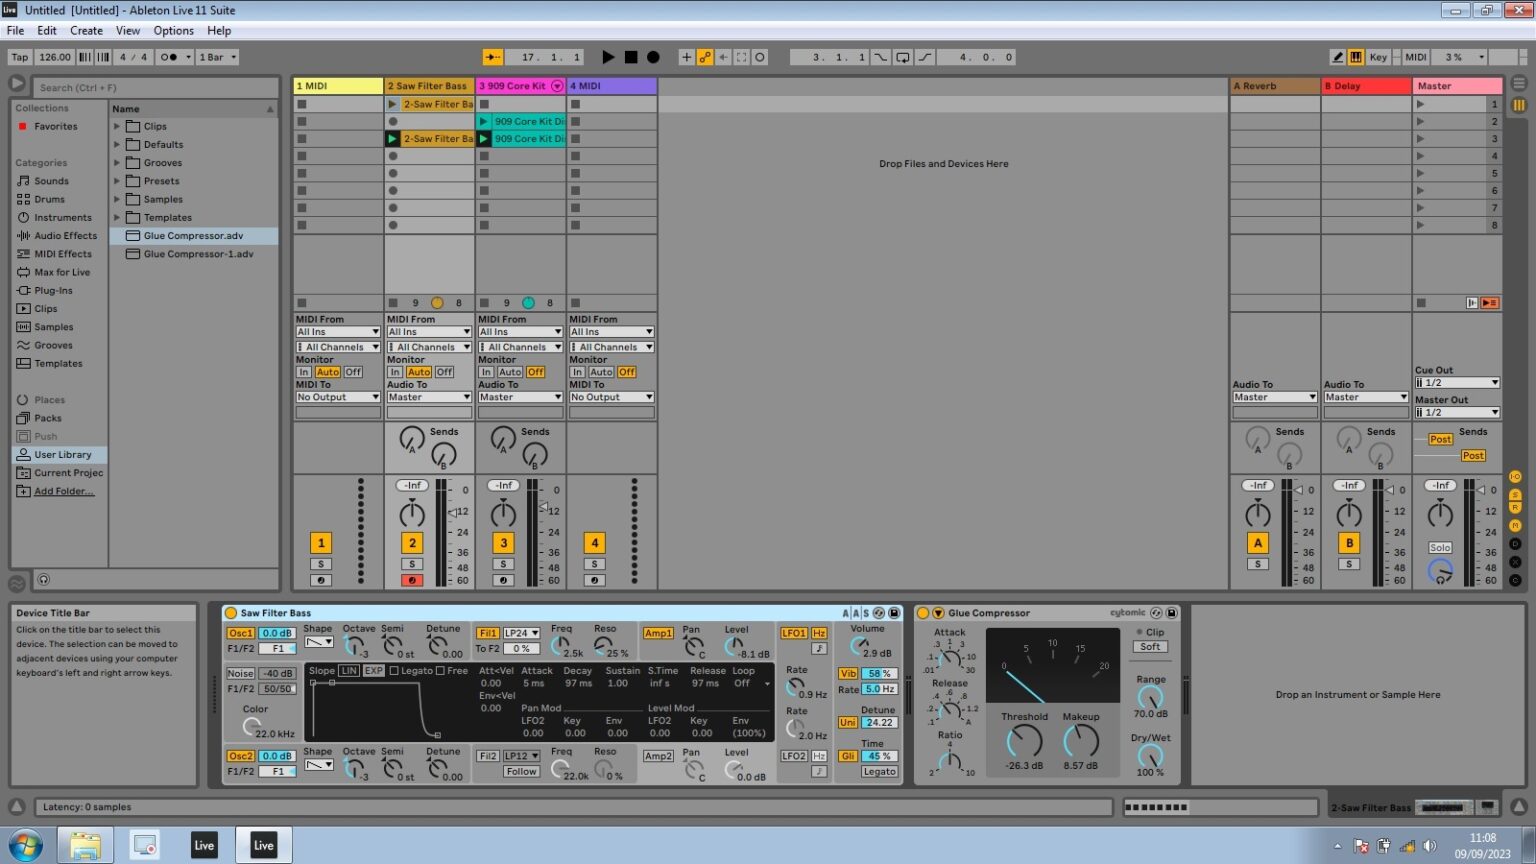Click Stop All Clips button on Master

tap(1421, 303)
